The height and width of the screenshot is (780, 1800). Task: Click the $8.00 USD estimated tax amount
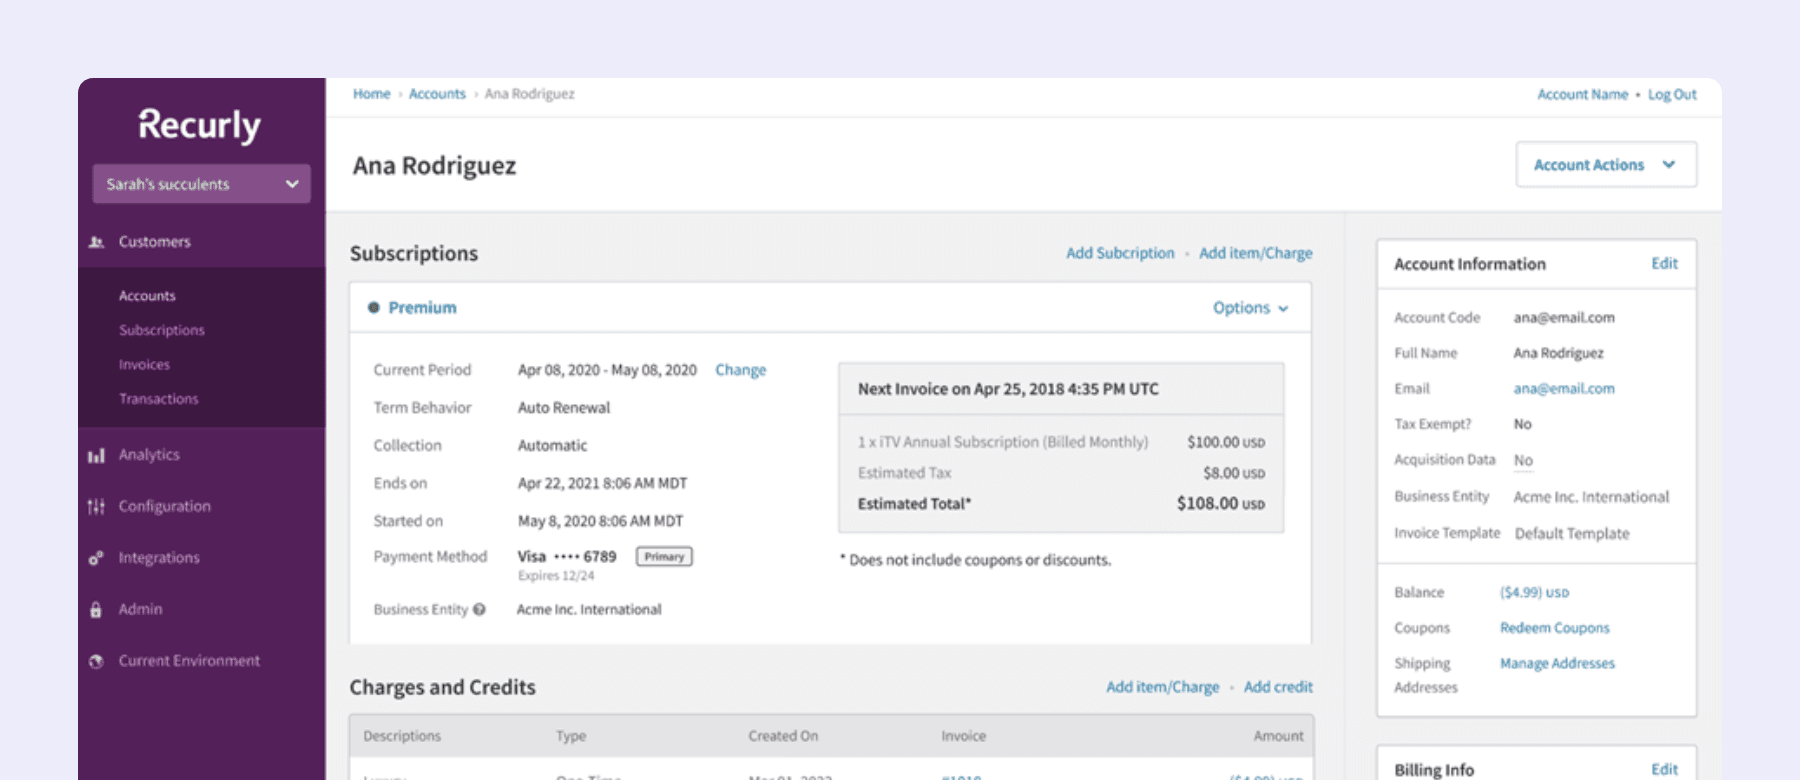click(x=1234, y=473)
